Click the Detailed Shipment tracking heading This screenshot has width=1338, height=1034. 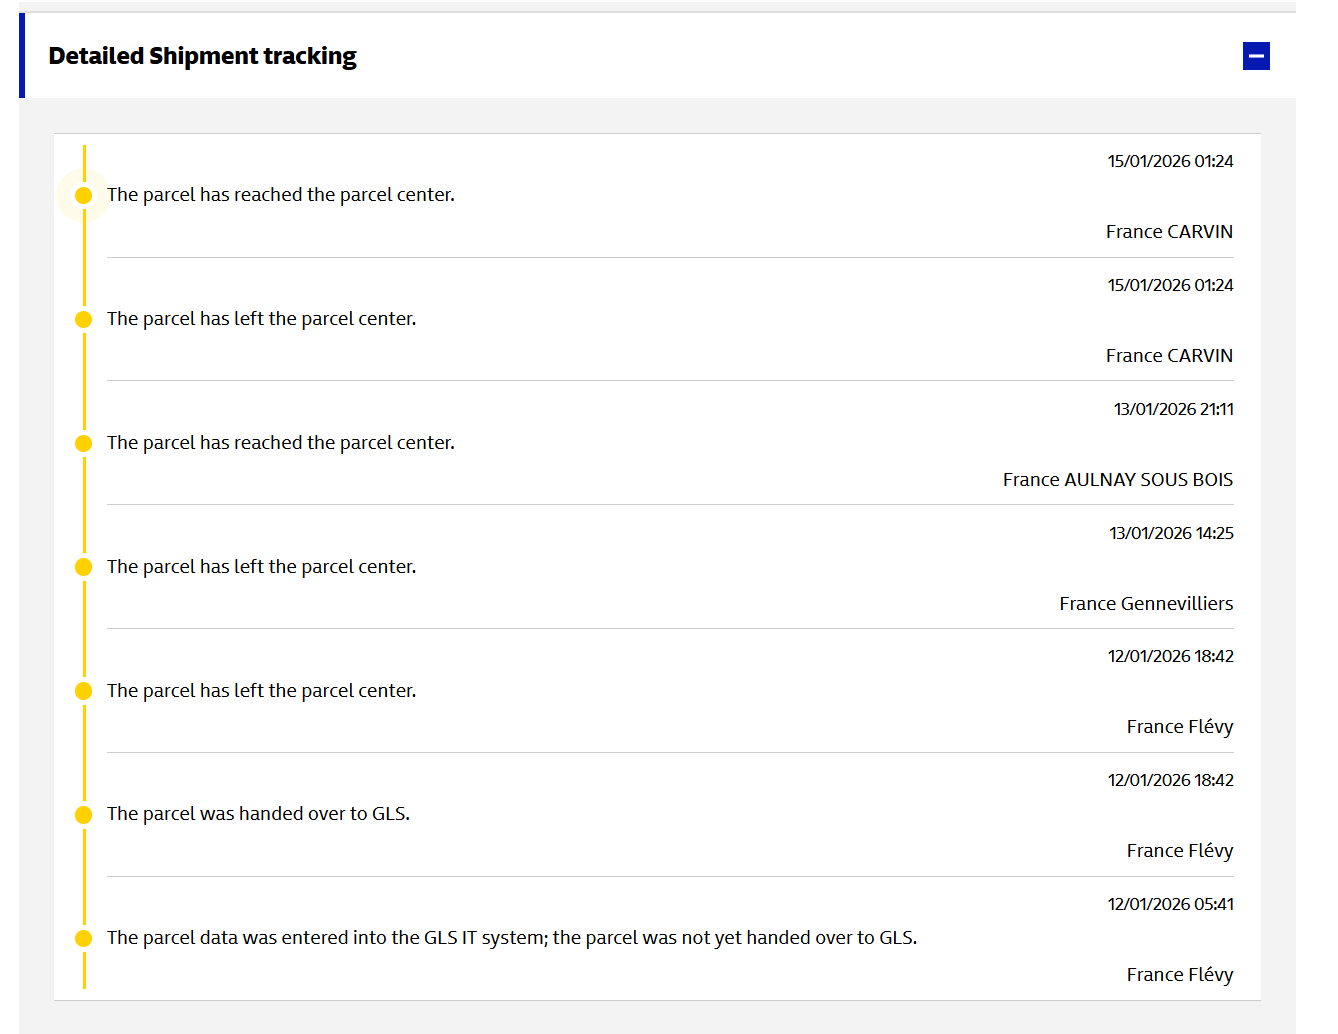point(202,56)
